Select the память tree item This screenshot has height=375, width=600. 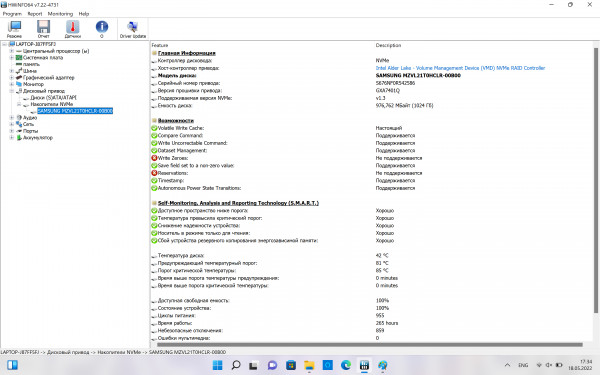31,64
